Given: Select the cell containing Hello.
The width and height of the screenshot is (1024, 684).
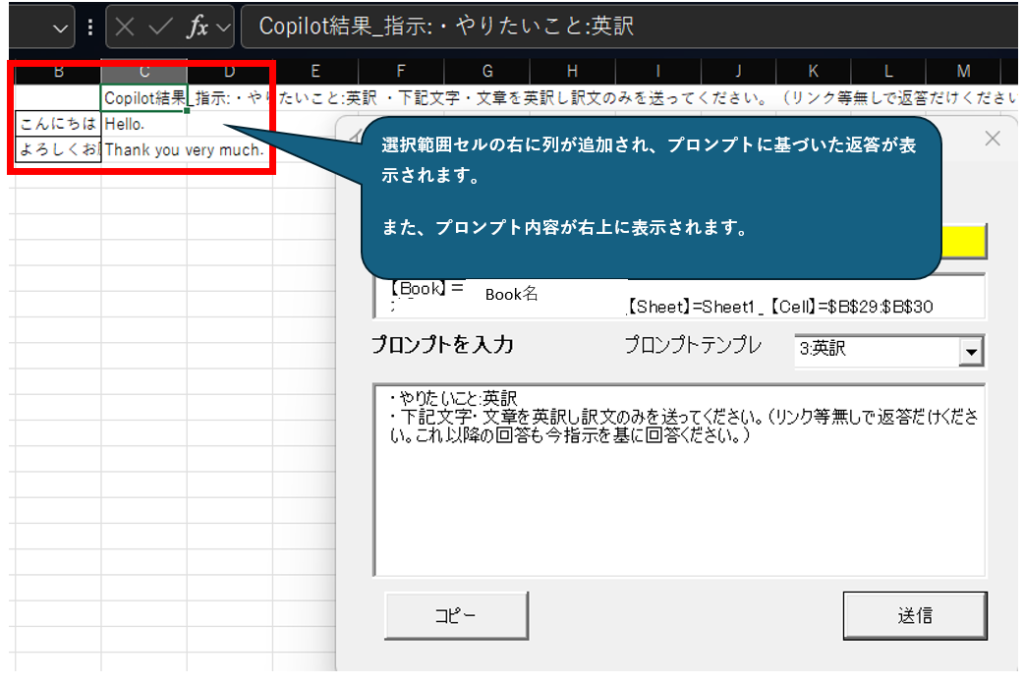Looking at the screenshot, I should pos(143,124).
